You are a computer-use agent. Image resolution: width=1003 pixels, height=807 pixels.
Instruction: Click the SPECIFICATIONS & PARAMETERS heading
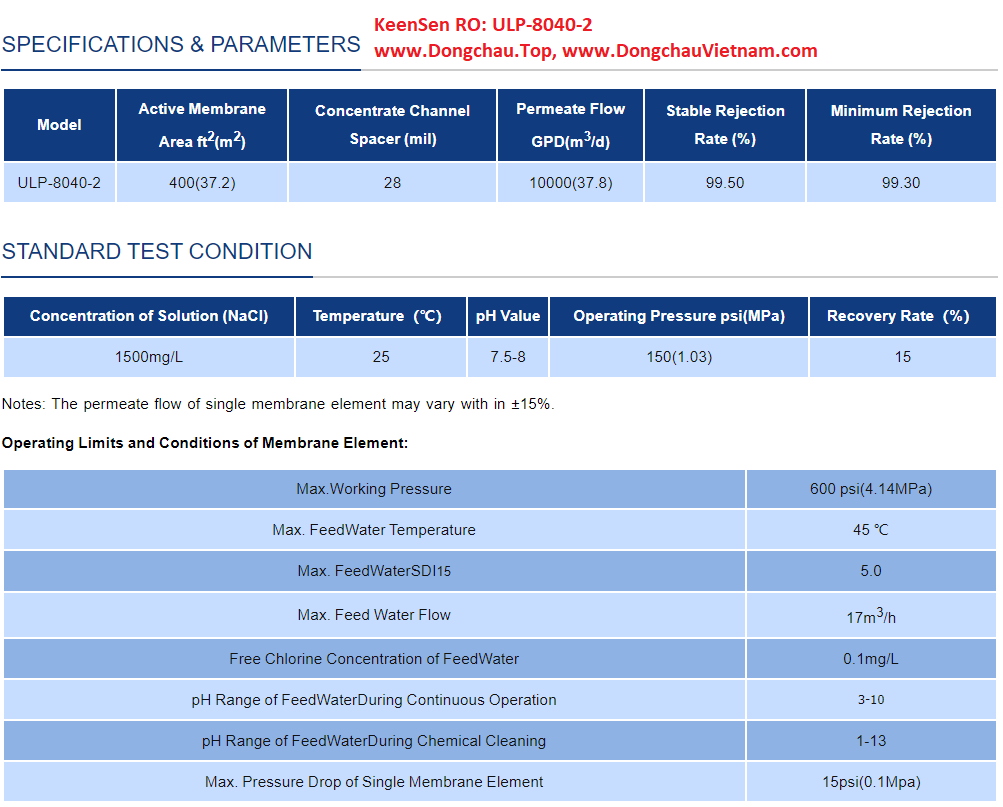click(181, 45)
